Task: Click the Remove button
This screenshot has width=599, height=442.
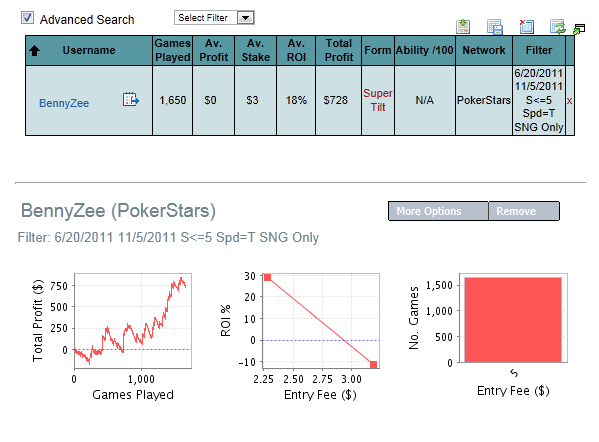Action: click(x=524, y=211)
